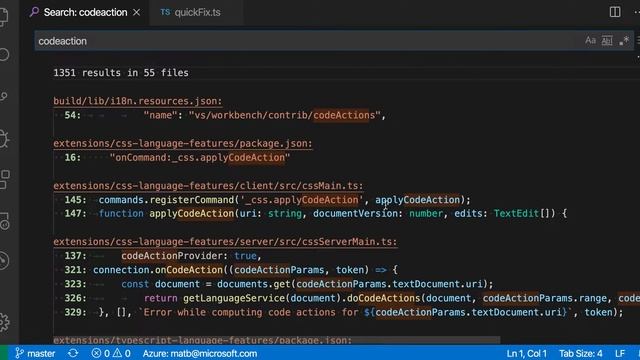Toggle Match Whole Word in search

(607, 40)
